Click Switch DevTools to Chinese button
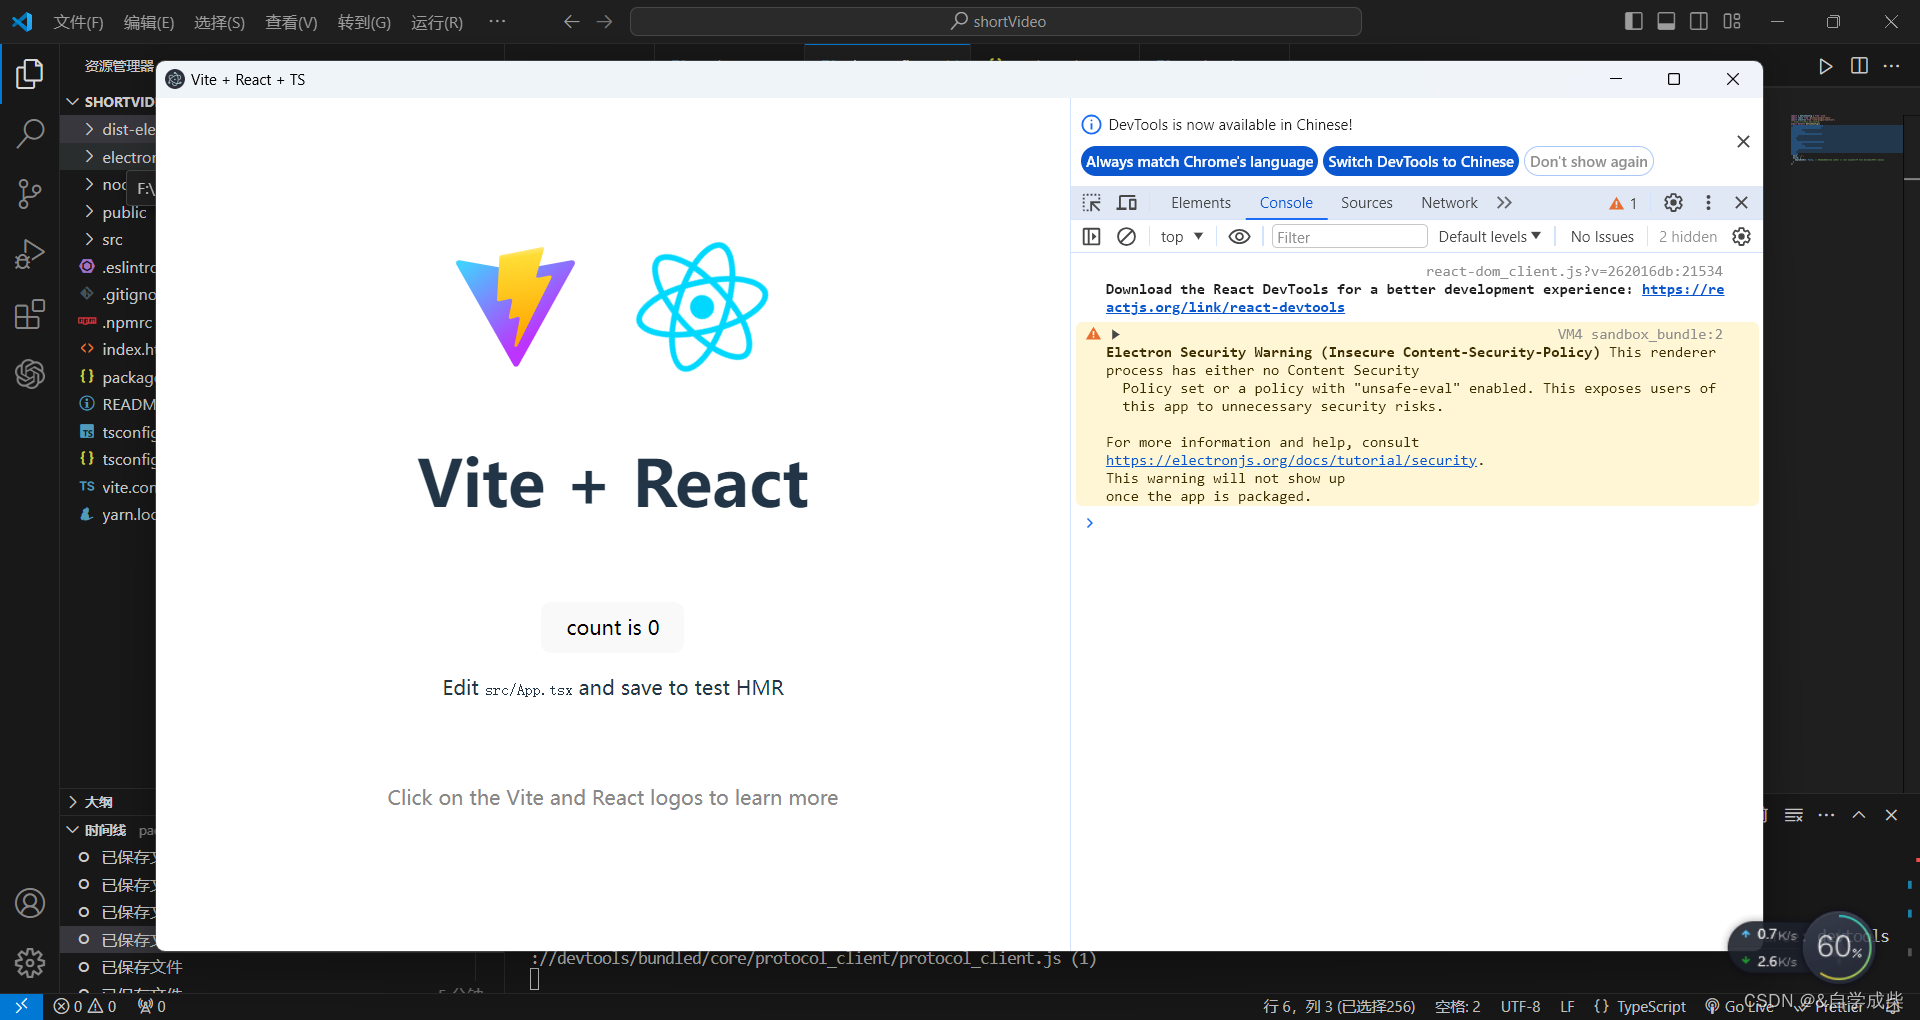Image resolution: width=1920 pixels, height=1020 pixels. [1421, 161]
